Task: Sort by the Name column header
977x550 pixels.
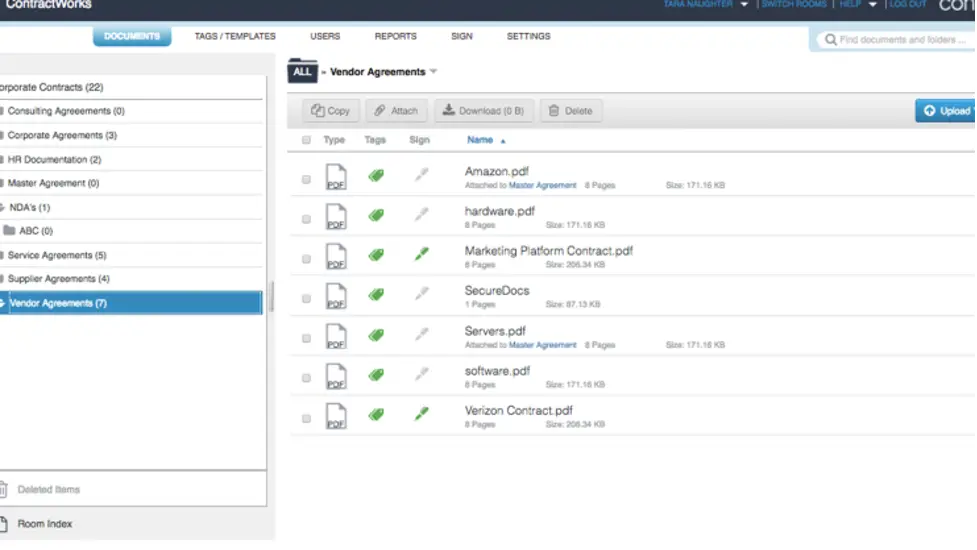Action: (x=480, y=140)
